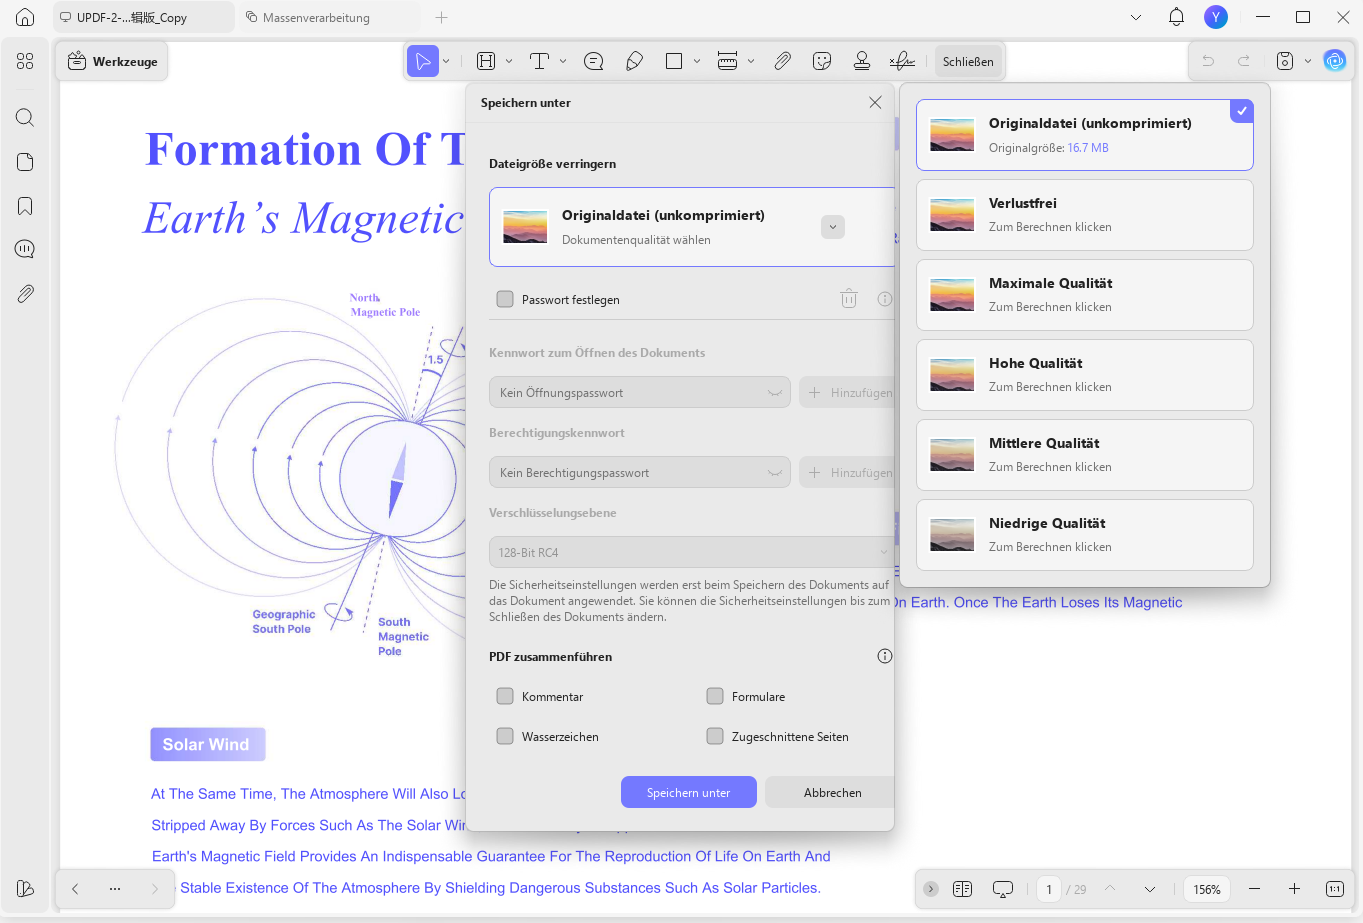The width and height of the screenshot is (1363, 923).
Task: Click the redo arrow
Action: point(1244,61)
